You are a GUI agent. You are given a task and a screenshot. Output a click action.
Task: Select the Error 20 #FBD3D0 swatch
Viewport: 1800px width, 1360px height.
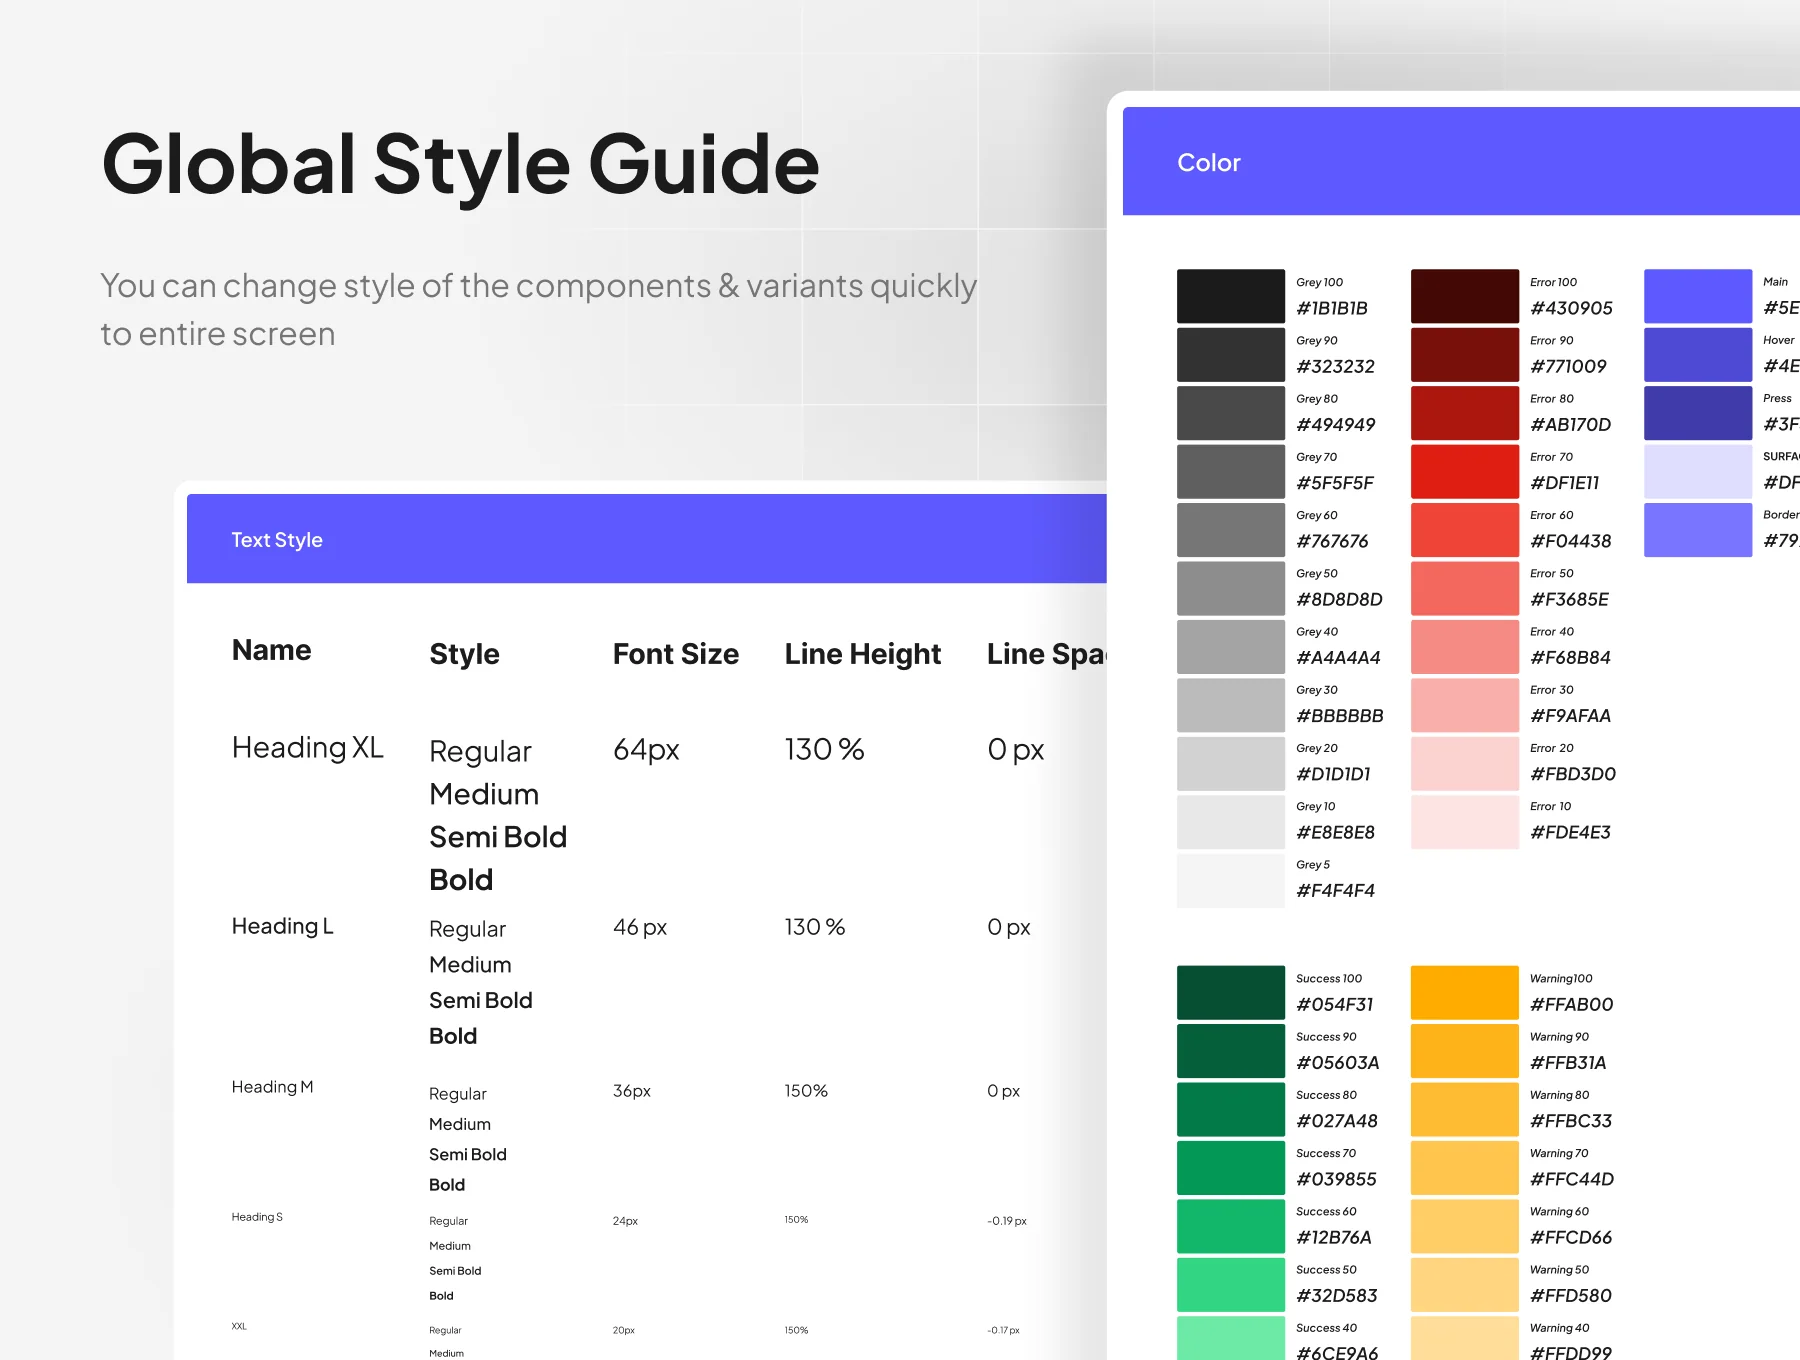pos(1464,762)
